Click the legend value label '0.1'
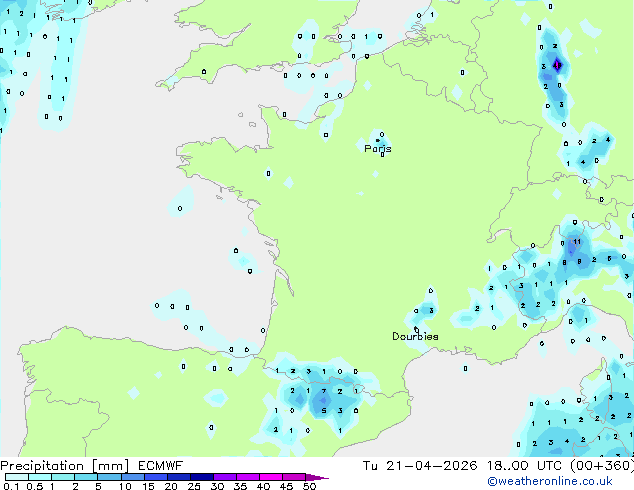The image size is (634, 490). (11, 486)
